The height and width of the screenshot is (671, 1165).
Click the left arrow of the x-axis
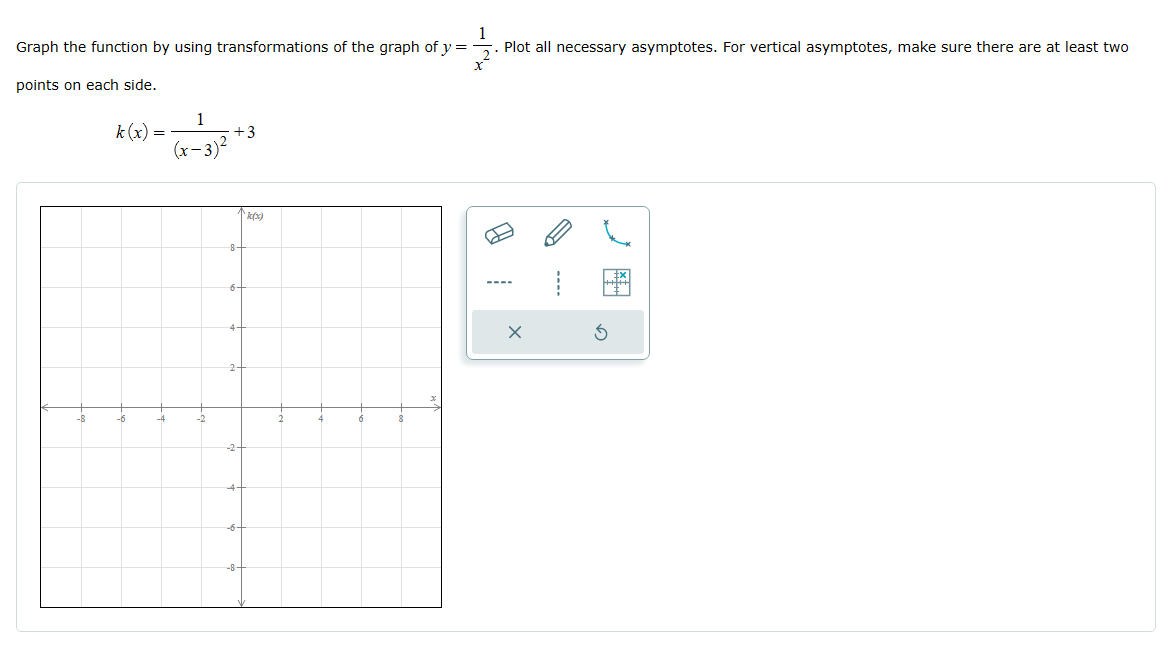tap(44, 407)
